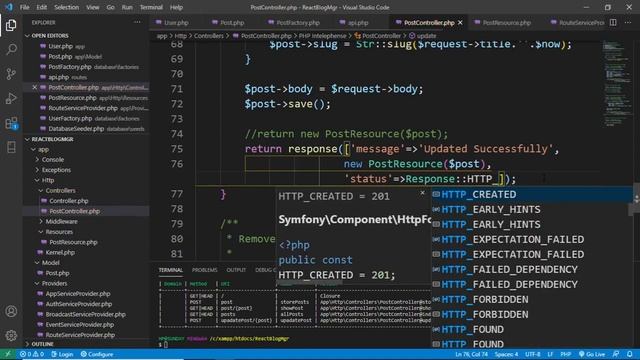Open the Explorer view in activity bar
The height and width of the screenshot is (360, 640).
11,25
